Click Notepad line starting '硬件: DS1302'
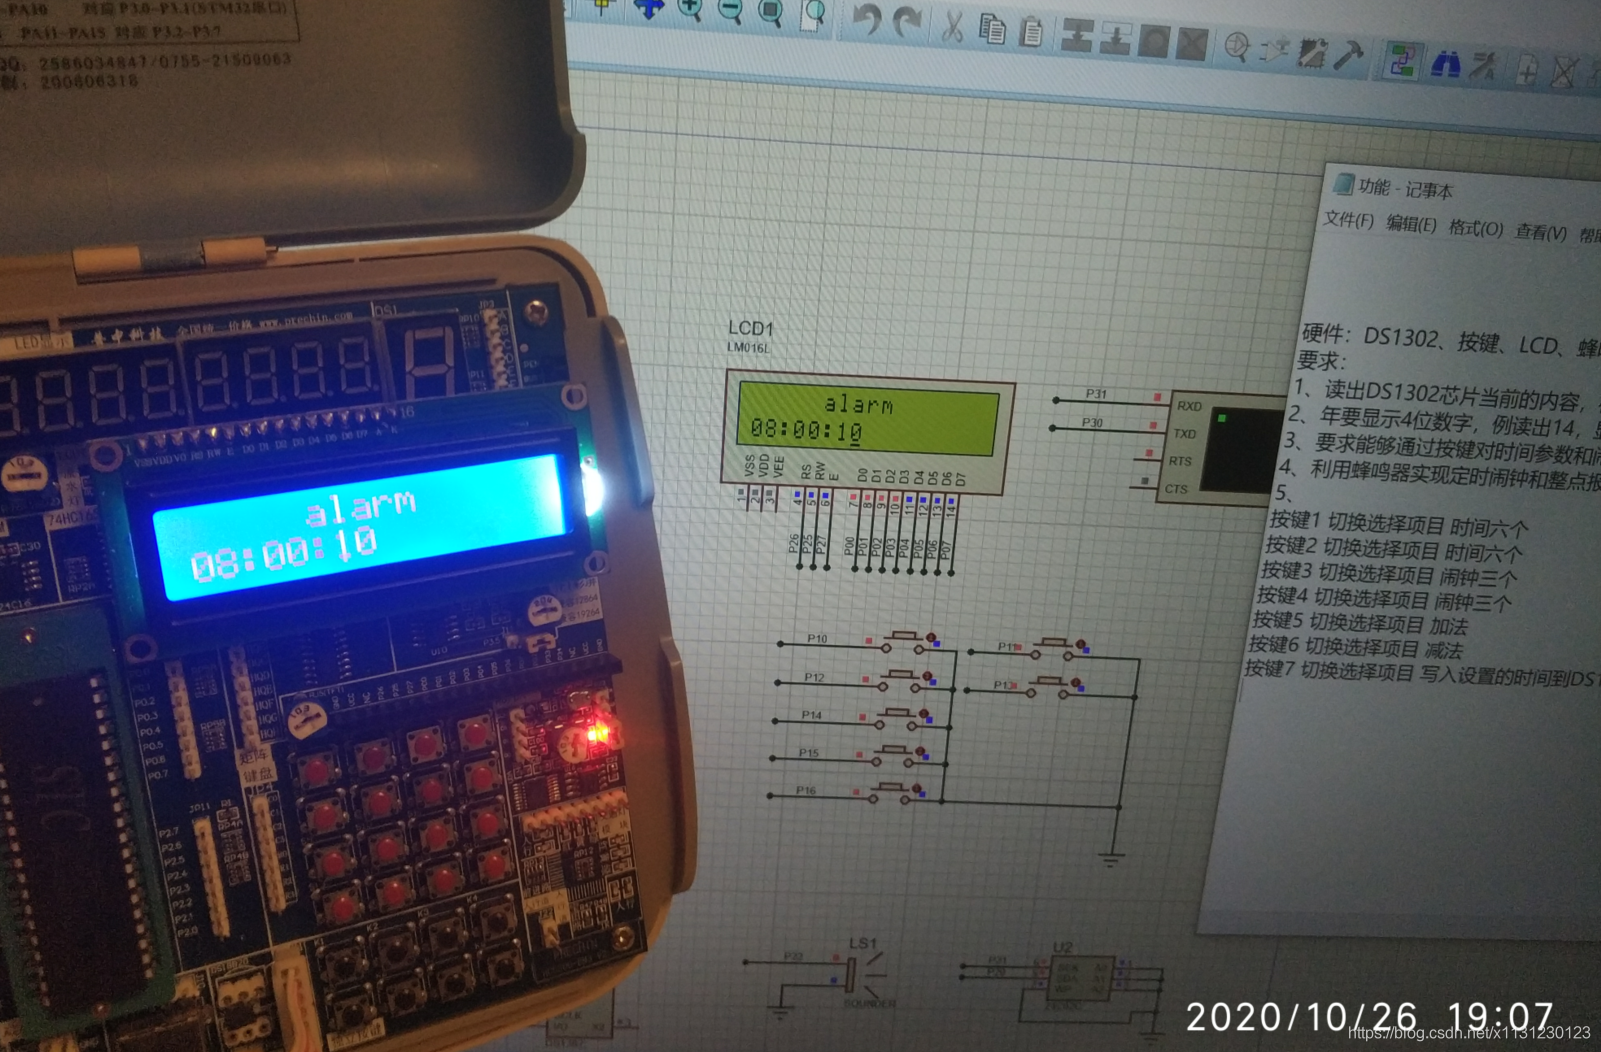 1450,341
